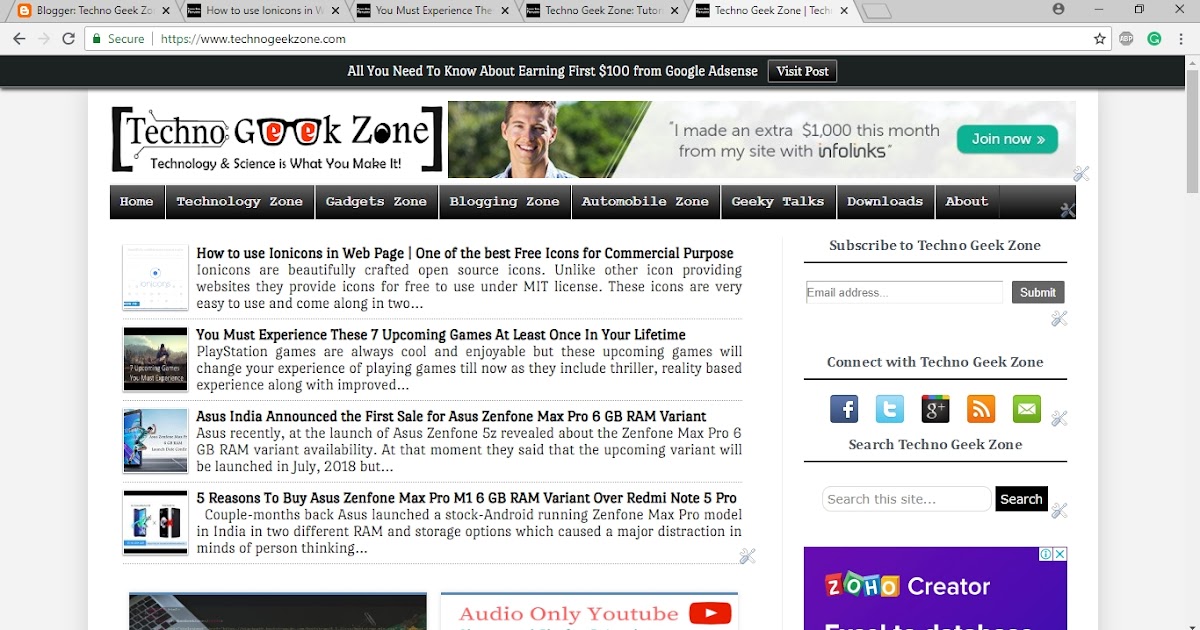This screenshot has width=1200, height=630.
Task: Bookmark this page with the star icon
Action: click(x=1100, y=39)
